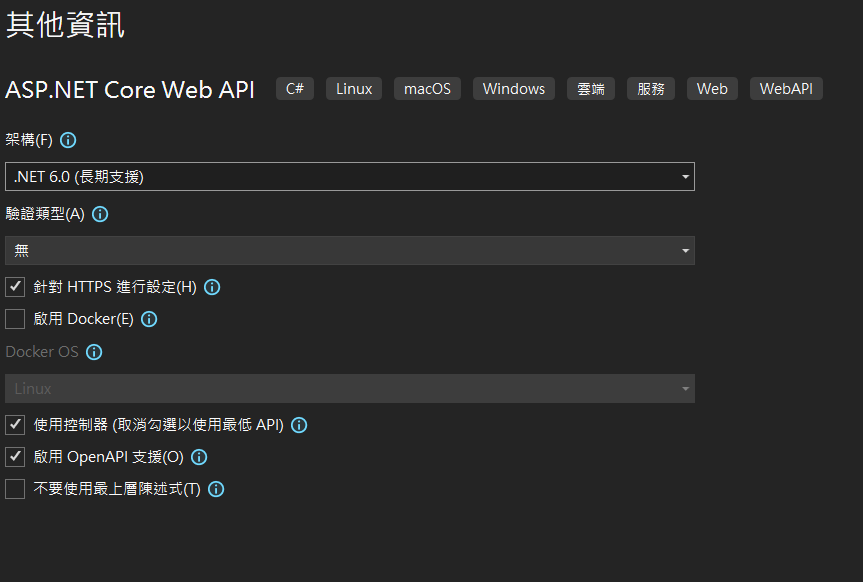The height and width of the screenshot is (582, 863).
Task: Check 不要使用最上層陳述式(T) checkbox
Action: (15, 489)
